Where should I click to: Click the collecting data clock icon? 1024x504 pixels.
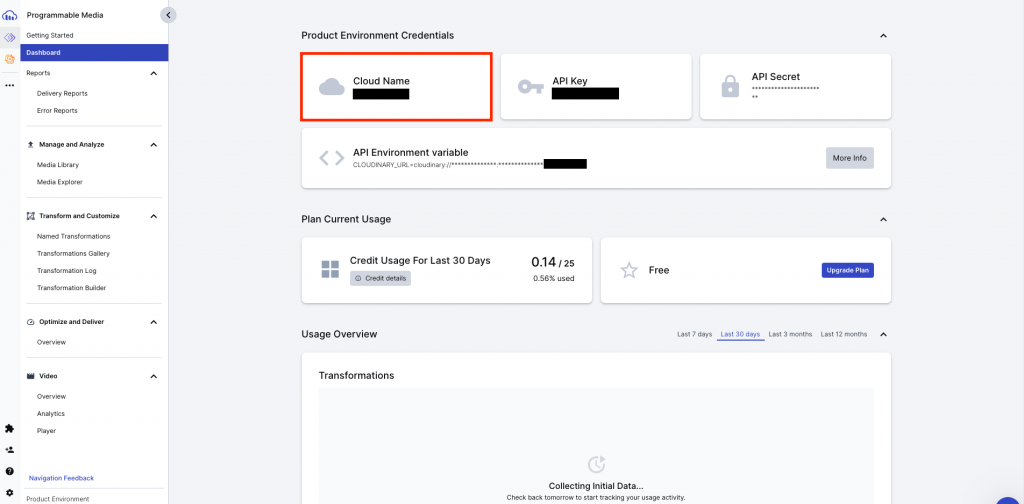(596, 464)
